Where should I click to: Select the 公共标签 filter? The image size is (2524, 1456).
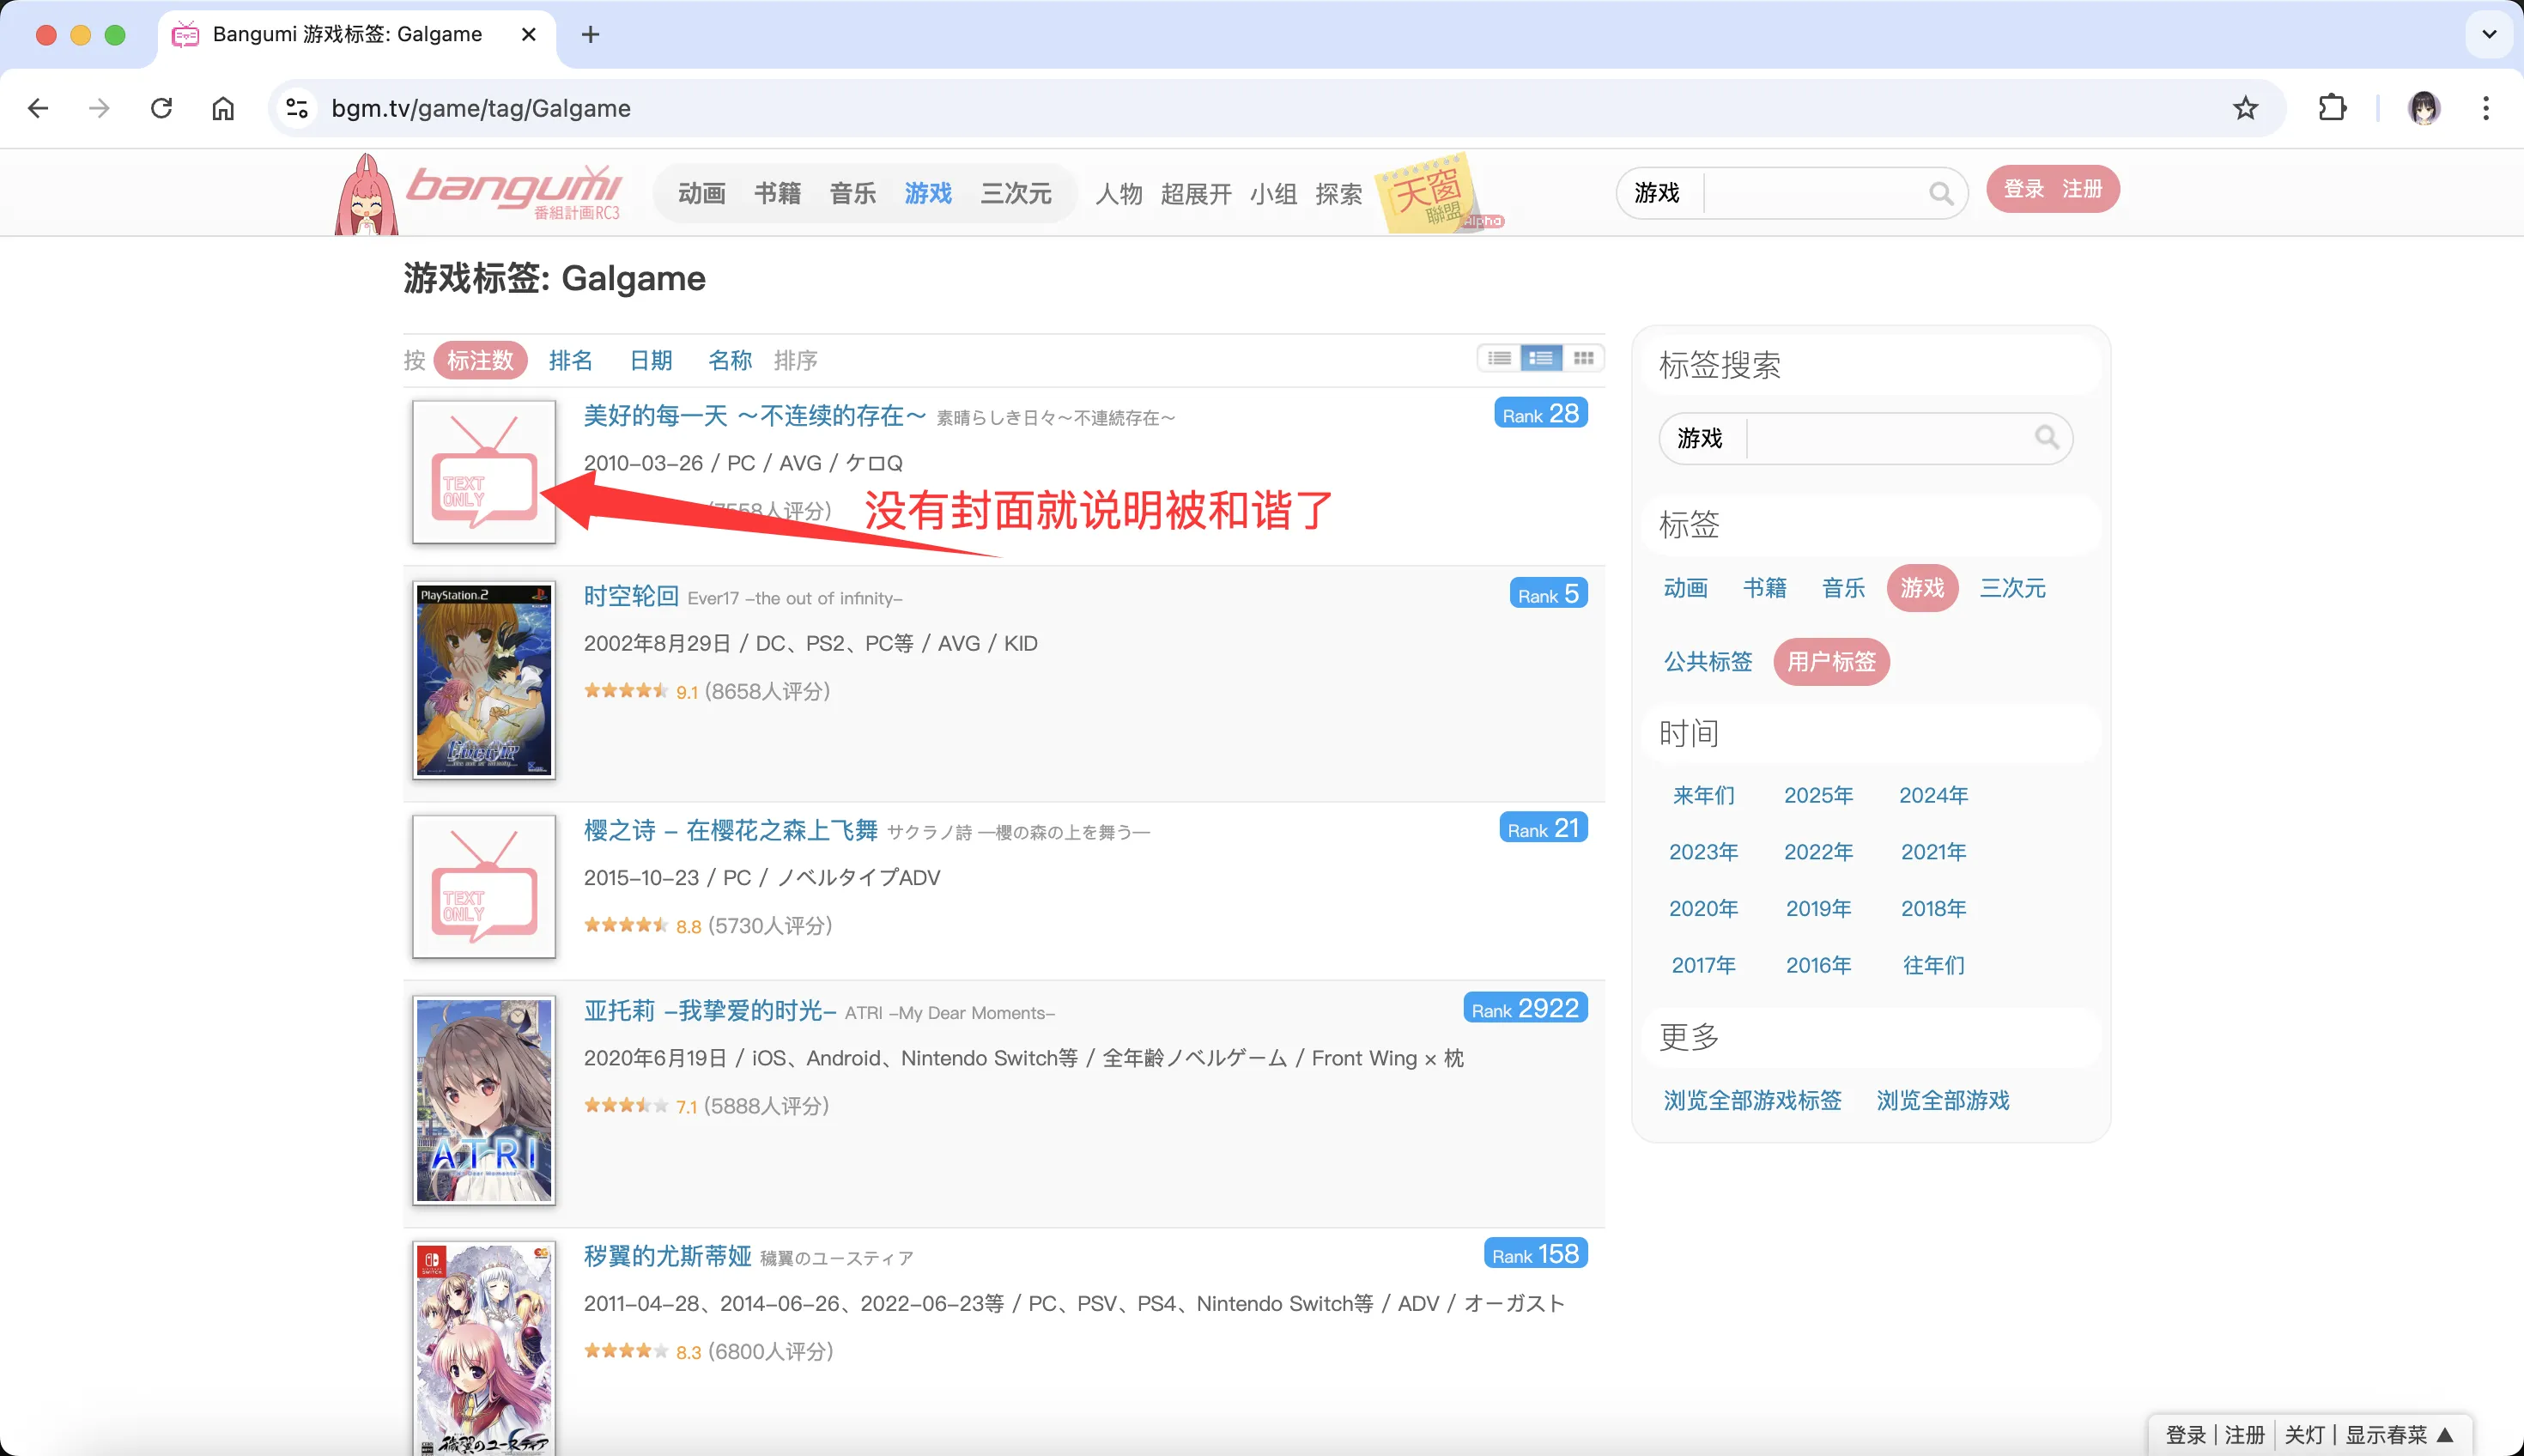coord(1708,661)
